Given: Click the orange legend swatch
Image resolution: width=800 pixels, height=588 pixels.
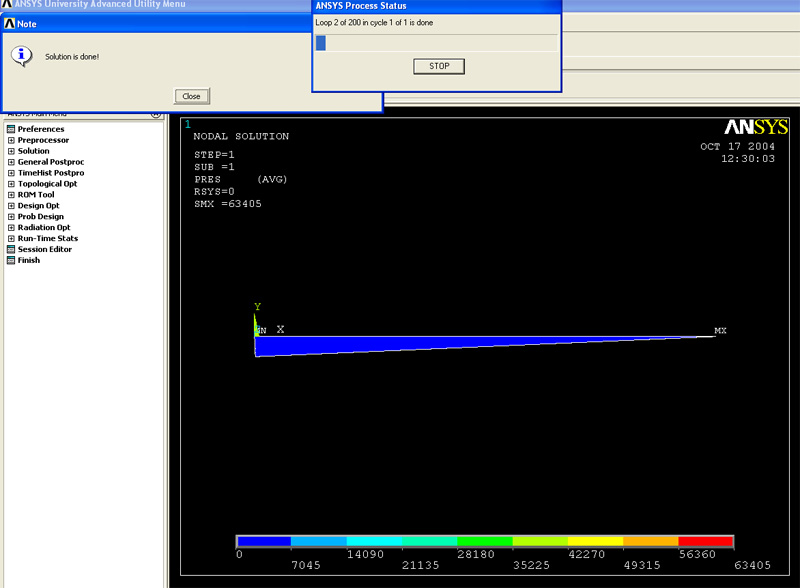Looking at the screenshot, I should pyautogui.click(x=651, y=541).
